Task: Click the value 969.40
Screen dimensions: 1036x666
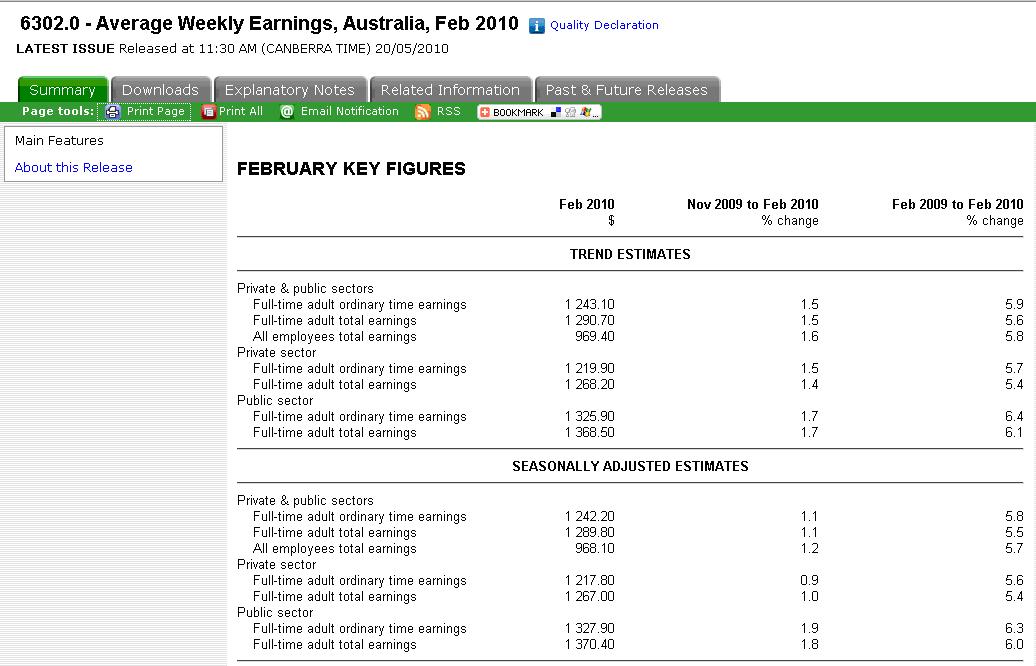Action: tap(595, 336)
